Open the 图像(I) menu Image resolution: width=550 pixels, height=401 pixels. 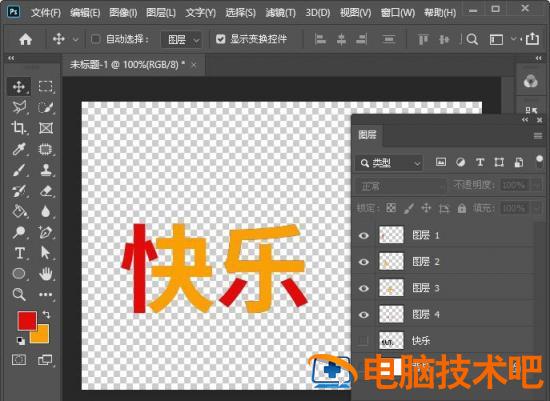123,13
